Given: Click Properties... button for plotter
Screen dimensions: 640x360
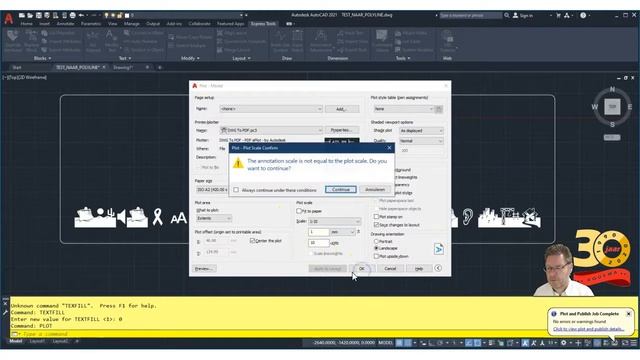Looking at the screenshot, I should [342, 130].
